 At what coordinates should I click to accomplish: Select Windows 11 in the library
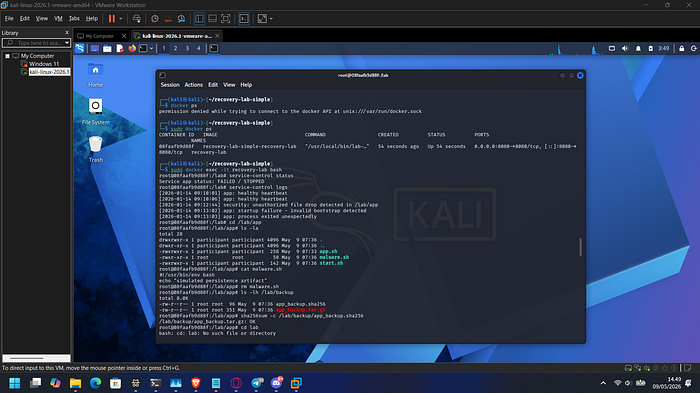44,64
